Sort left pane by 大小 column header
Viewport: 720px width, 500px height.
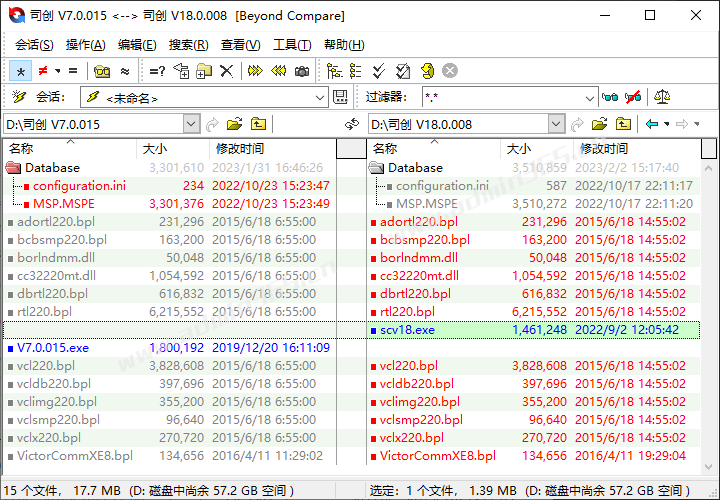tap(173, 149)
